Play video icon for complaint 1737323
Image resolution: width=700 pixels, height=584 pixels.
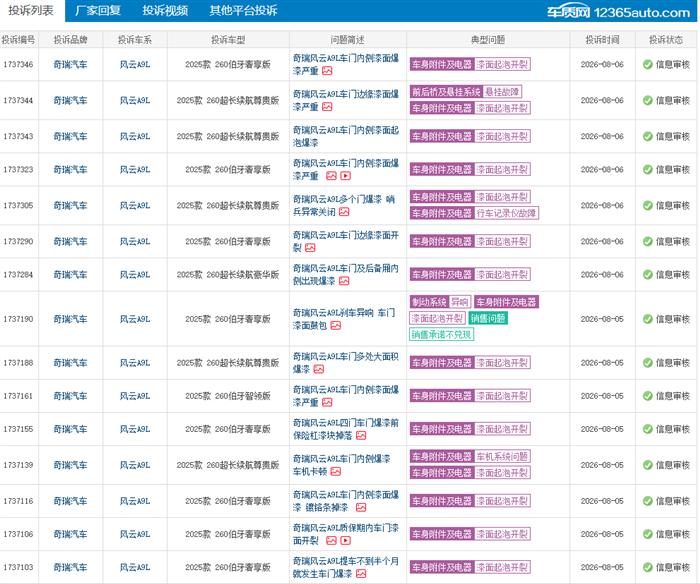click(346, 176)
